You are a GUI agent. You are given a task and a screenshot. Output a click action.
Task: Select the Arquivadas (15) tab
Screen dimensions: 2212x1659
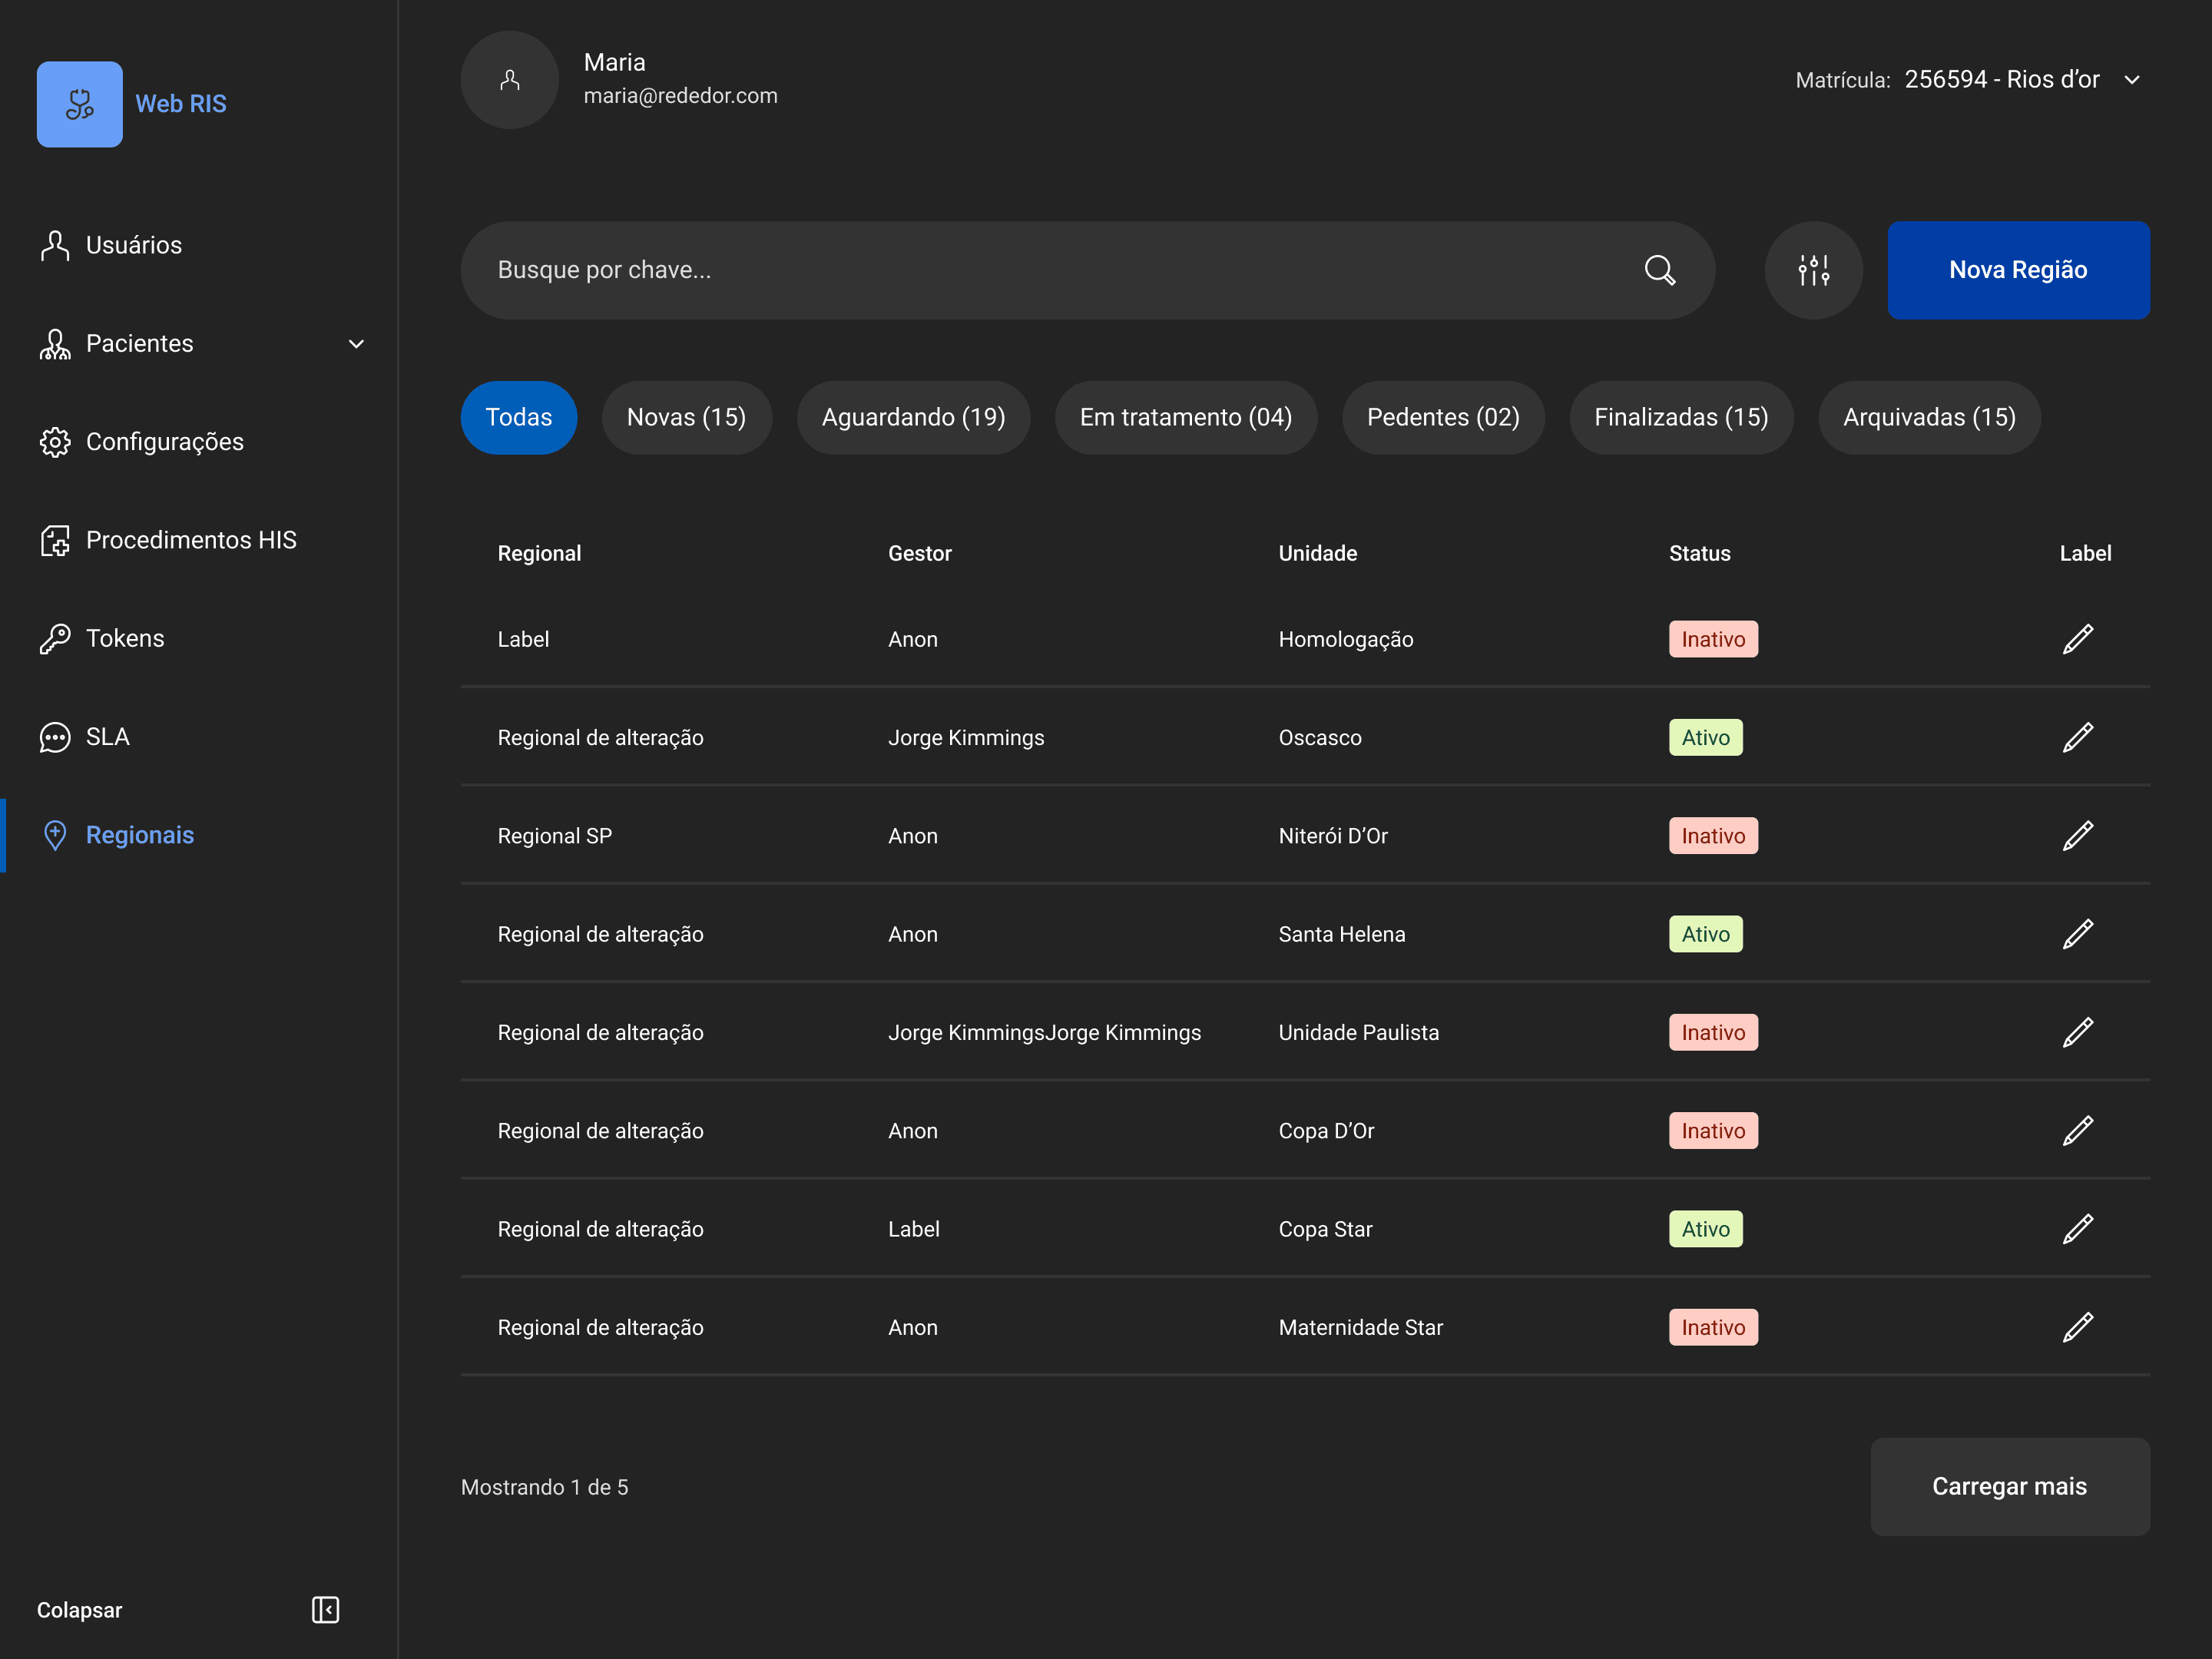[1928, 417]
